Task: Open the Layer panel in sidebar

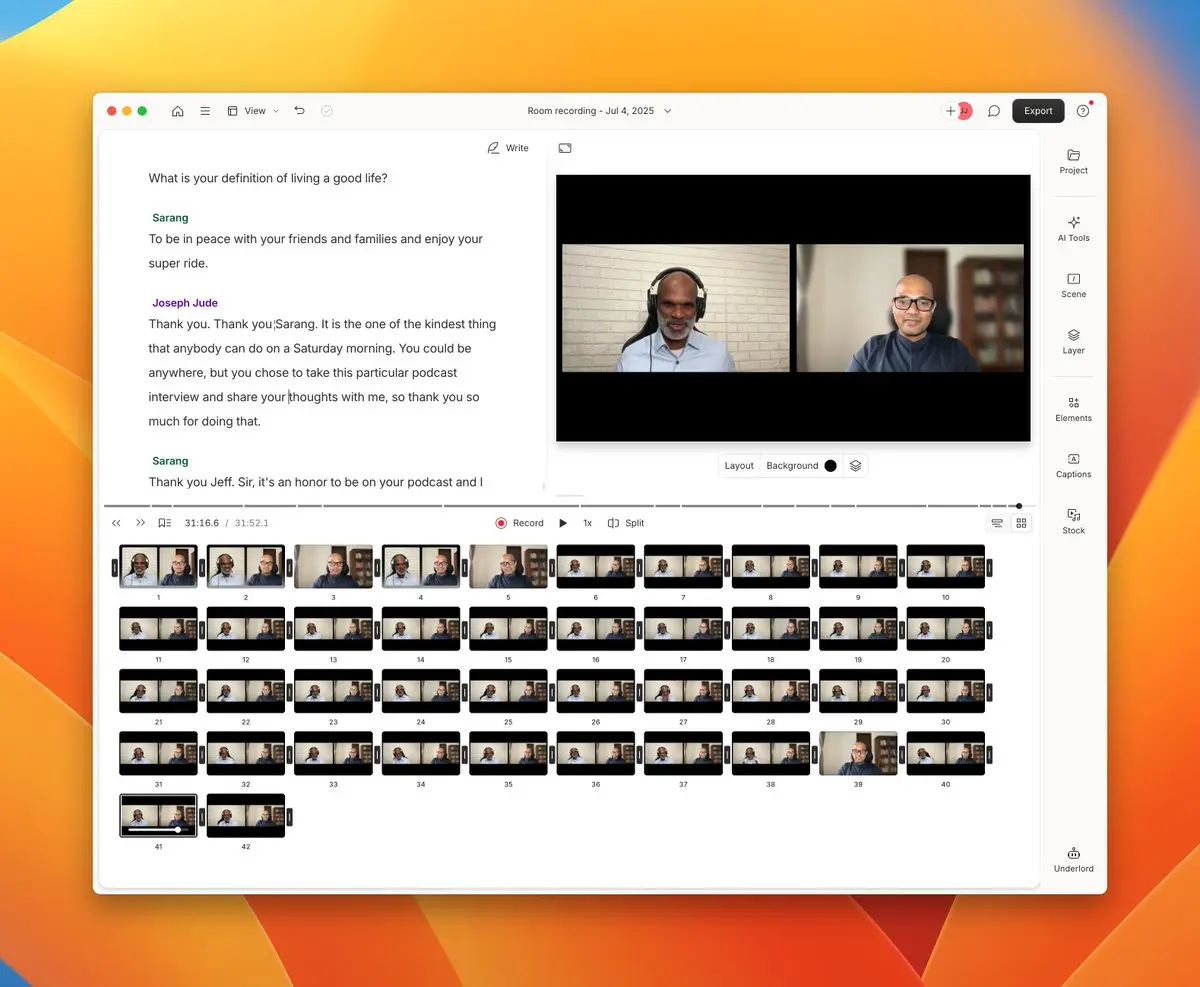Action: pyautogui.click(x=1073, y=341)
